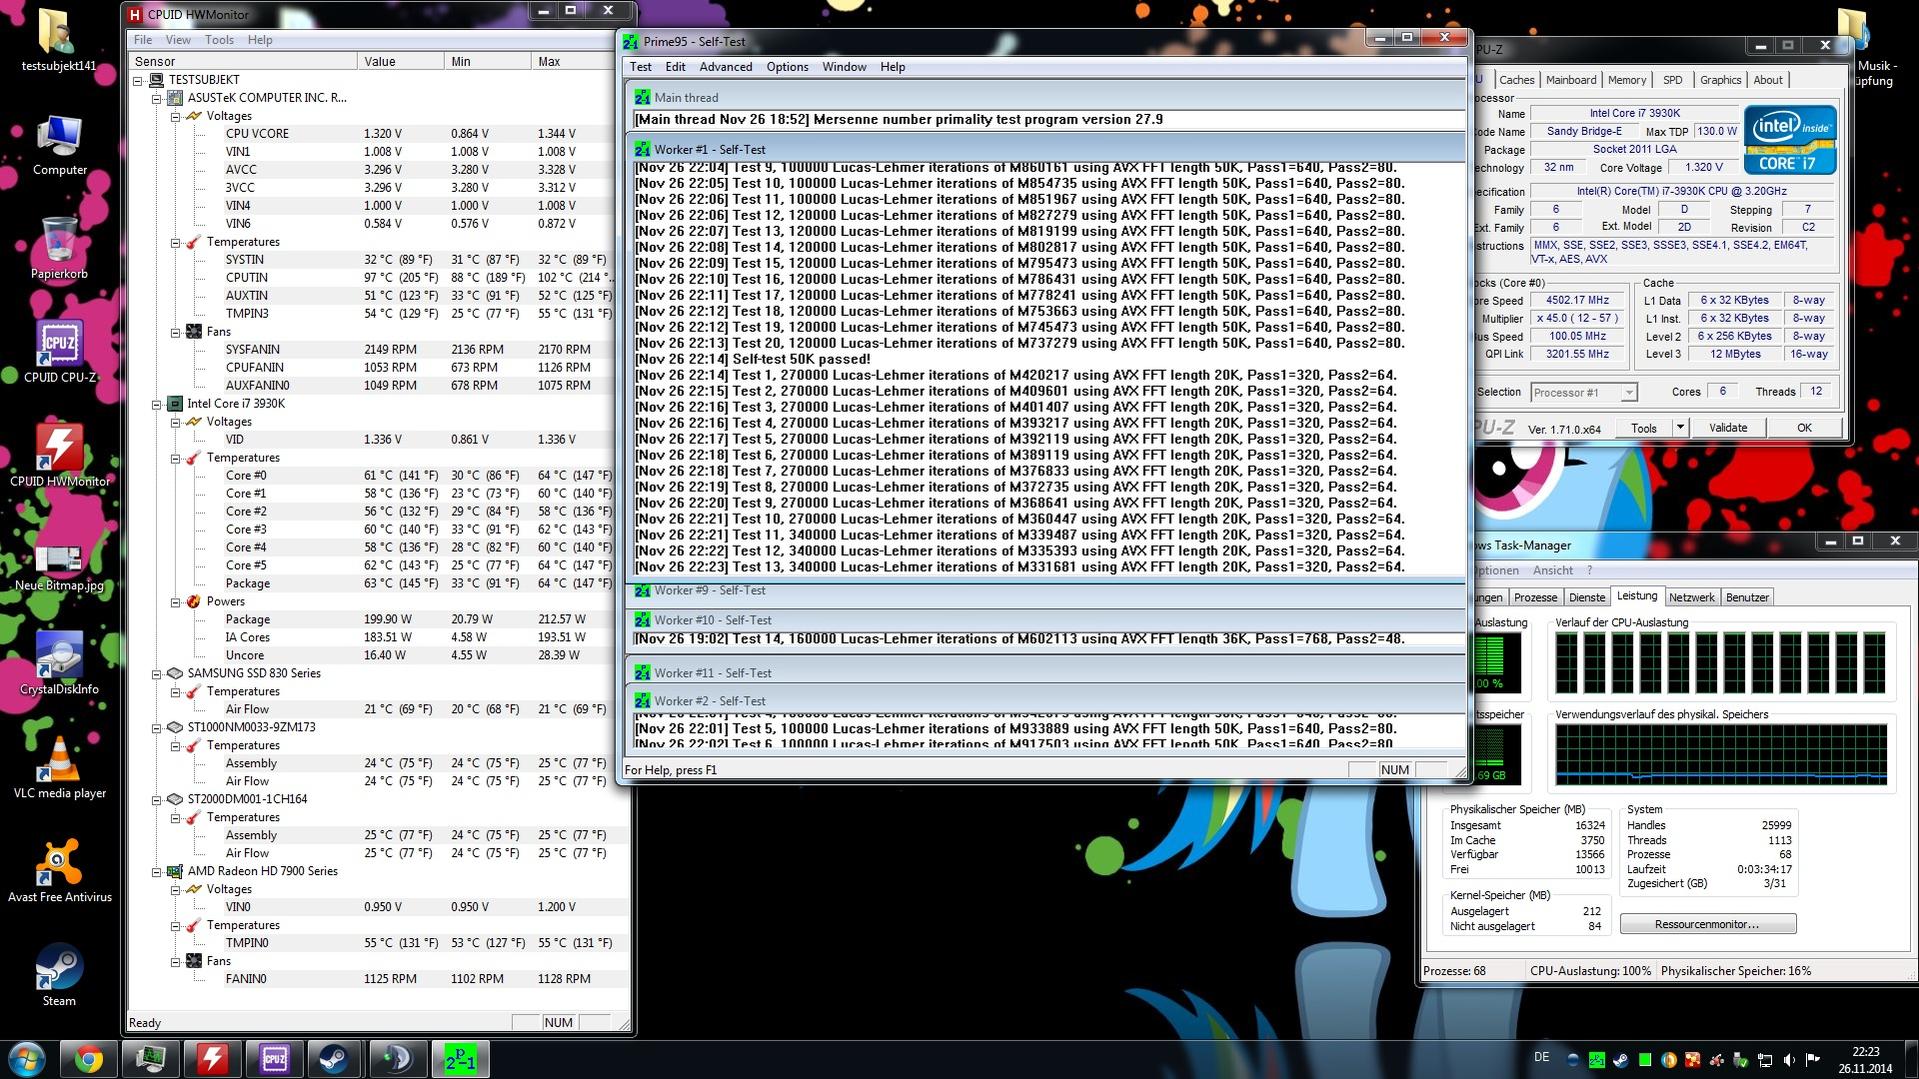Image resolution: width=1919 pixels, height=1079 pixels.
Task: Launch the CPUID HWMonitor desktop shortcut
Action: (x=59, y=456)
